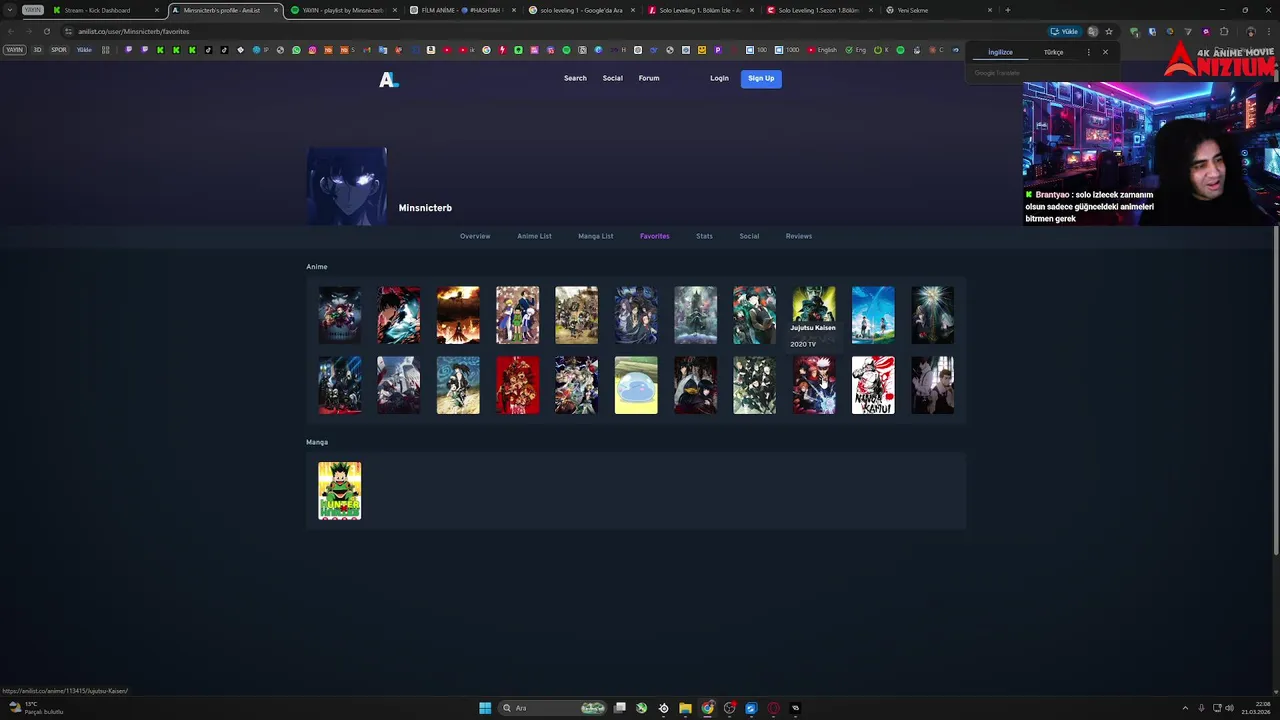Open the white Golden Kamuy cover
Viewport: 1280px width, 720px height.
(x=873, y=385)
